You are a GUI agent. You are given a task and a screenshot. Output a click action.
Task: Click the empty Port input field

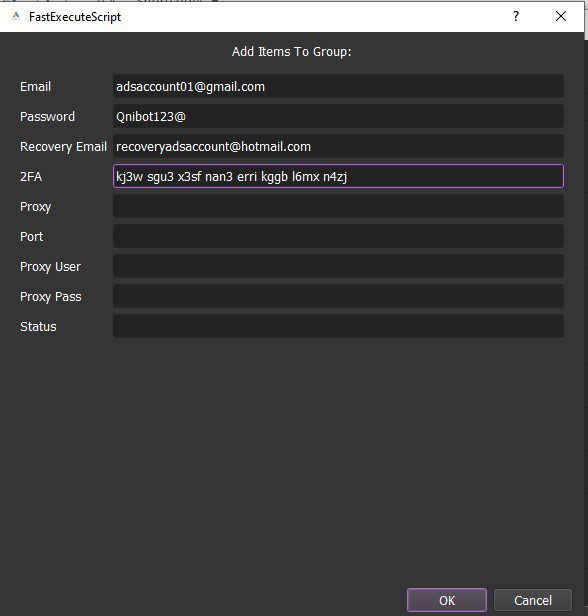(338, 236)
